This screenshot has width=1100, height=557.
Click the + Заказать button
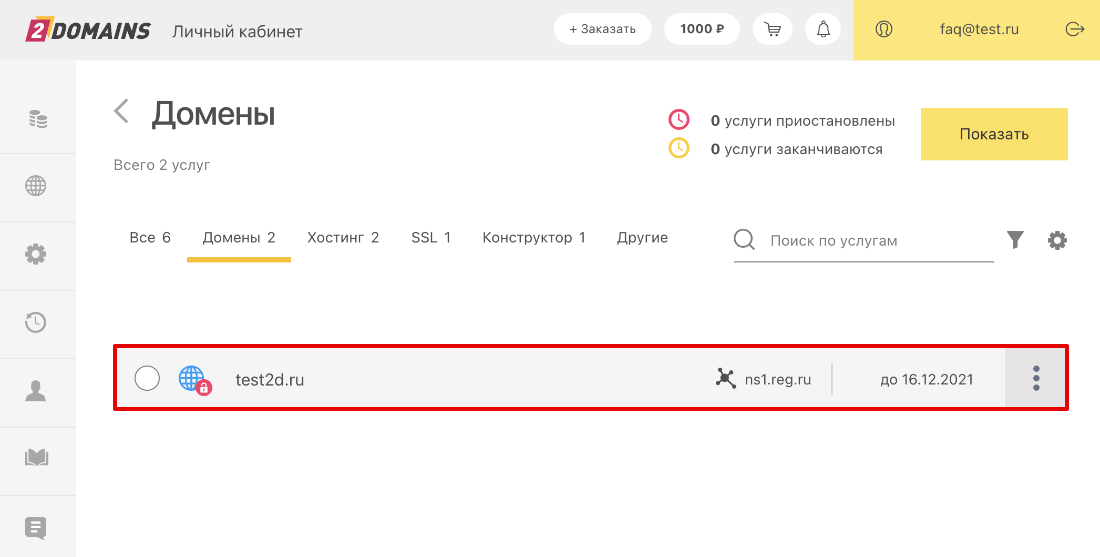603,29
